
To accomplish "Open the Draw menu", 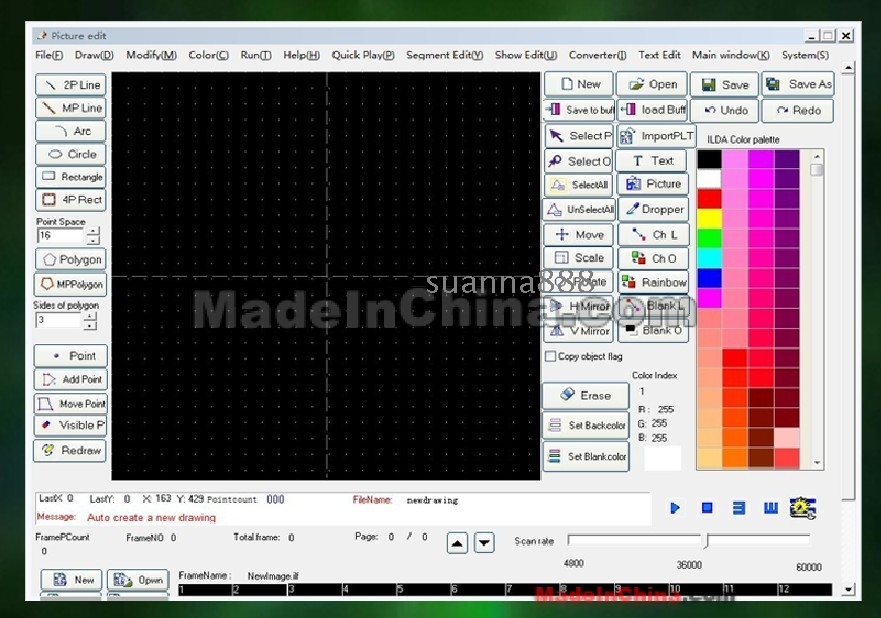I will 94,55.
